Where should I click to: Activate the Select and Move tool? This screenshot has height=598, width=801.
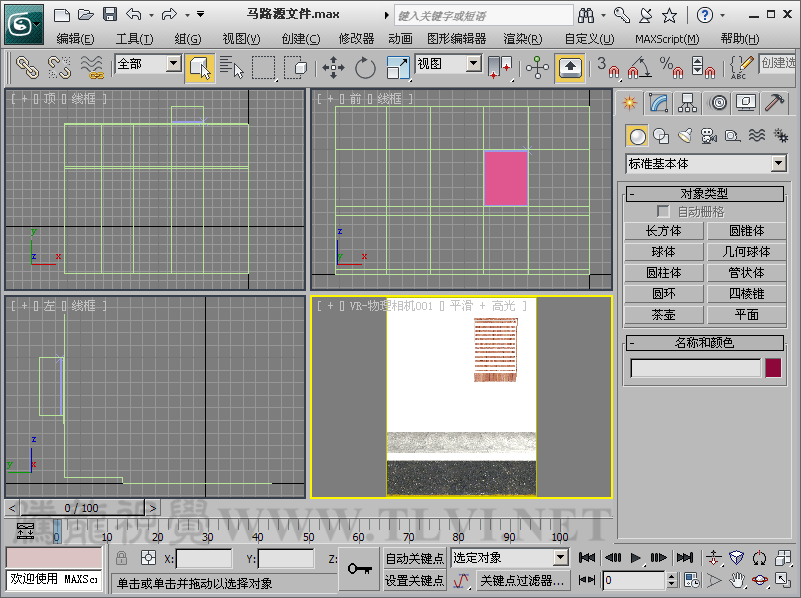click(333, 68)
